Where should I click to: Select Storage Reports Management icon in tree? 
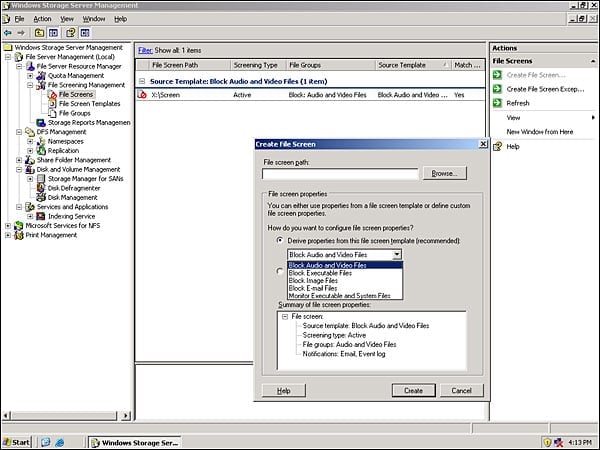pyautogui.click(x=41, y=122)
